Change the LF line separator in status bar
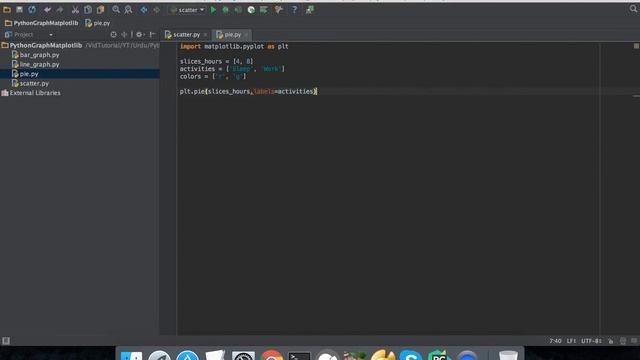Viewport: 640px width, 360px height. point(571,341)
